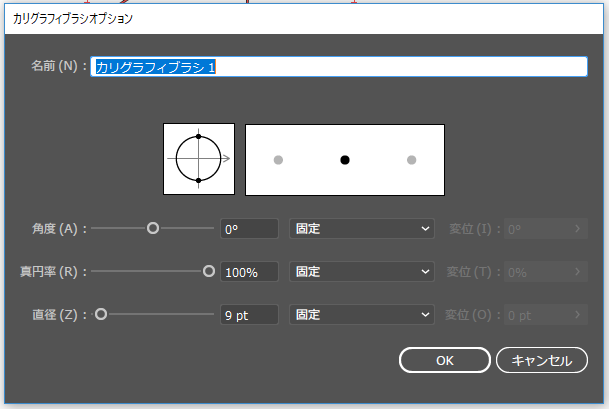Click the roundness field showing 100%
Image resolution: width=609 pixels, height=409 pixels.
[249, 272]
